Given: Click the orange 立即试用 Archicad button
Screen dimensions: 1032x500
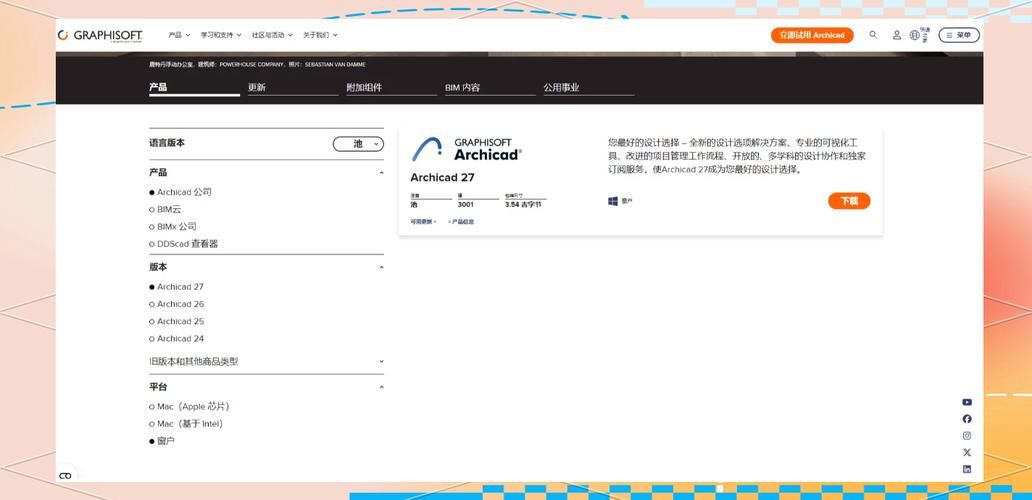Looking at the screenshot, I should click(812, 35).
